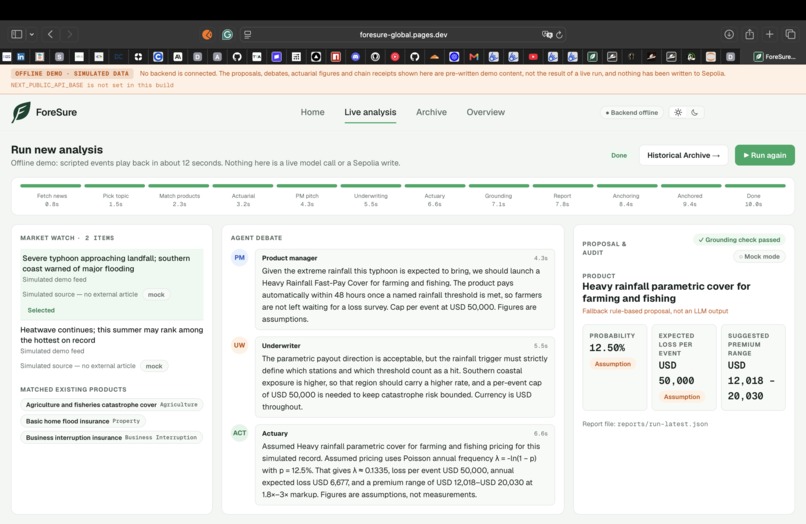This screenshot has width=806, height=524.
Task: Click the Done status text
Action: tap(619, 155)
